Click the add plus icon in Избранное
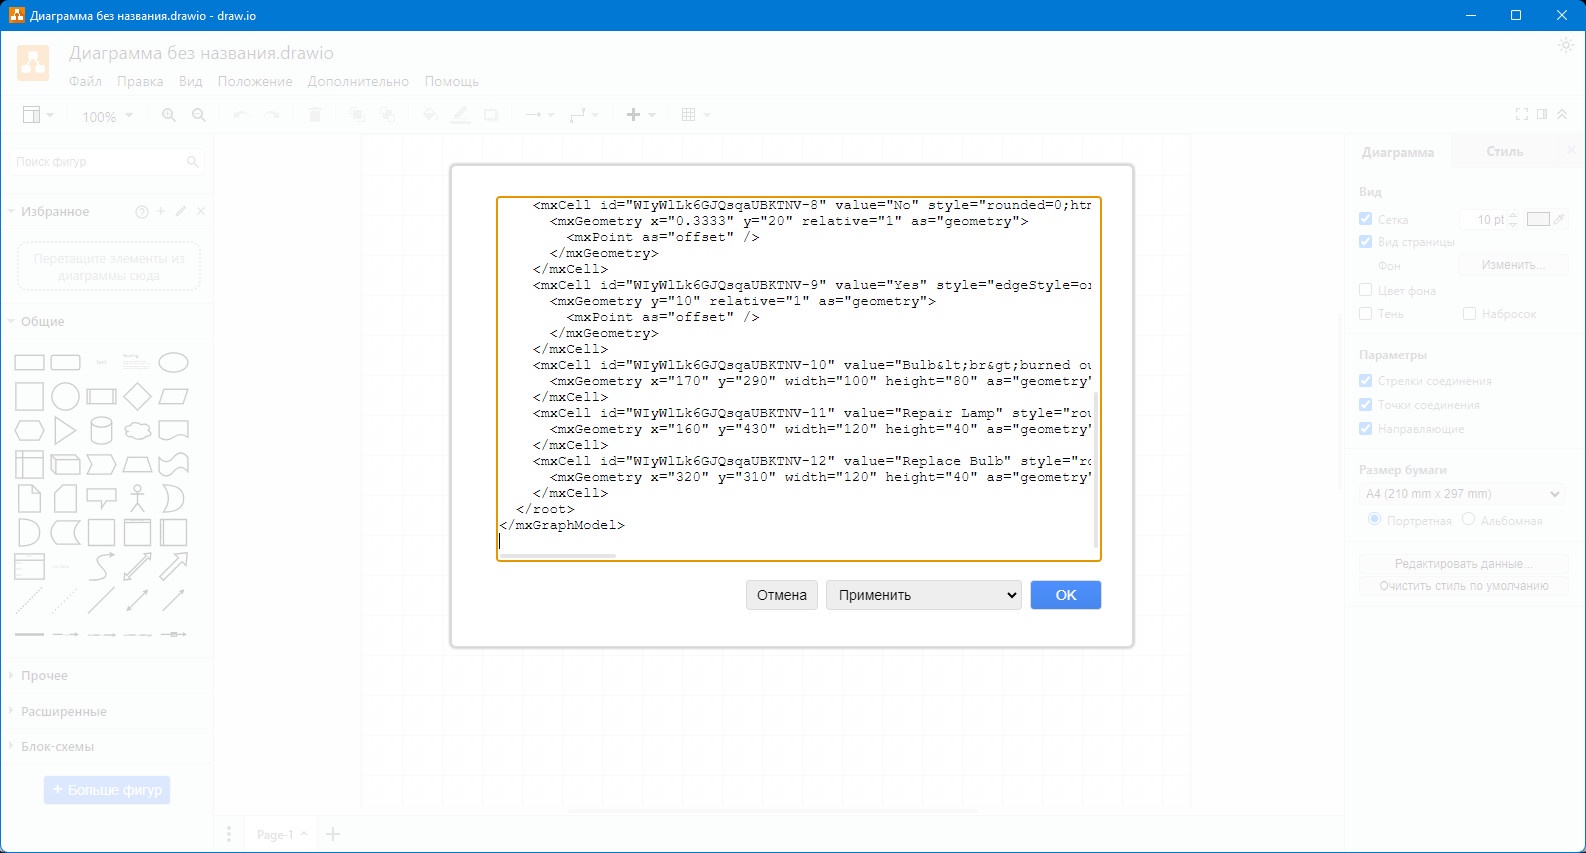 (161, 211)
